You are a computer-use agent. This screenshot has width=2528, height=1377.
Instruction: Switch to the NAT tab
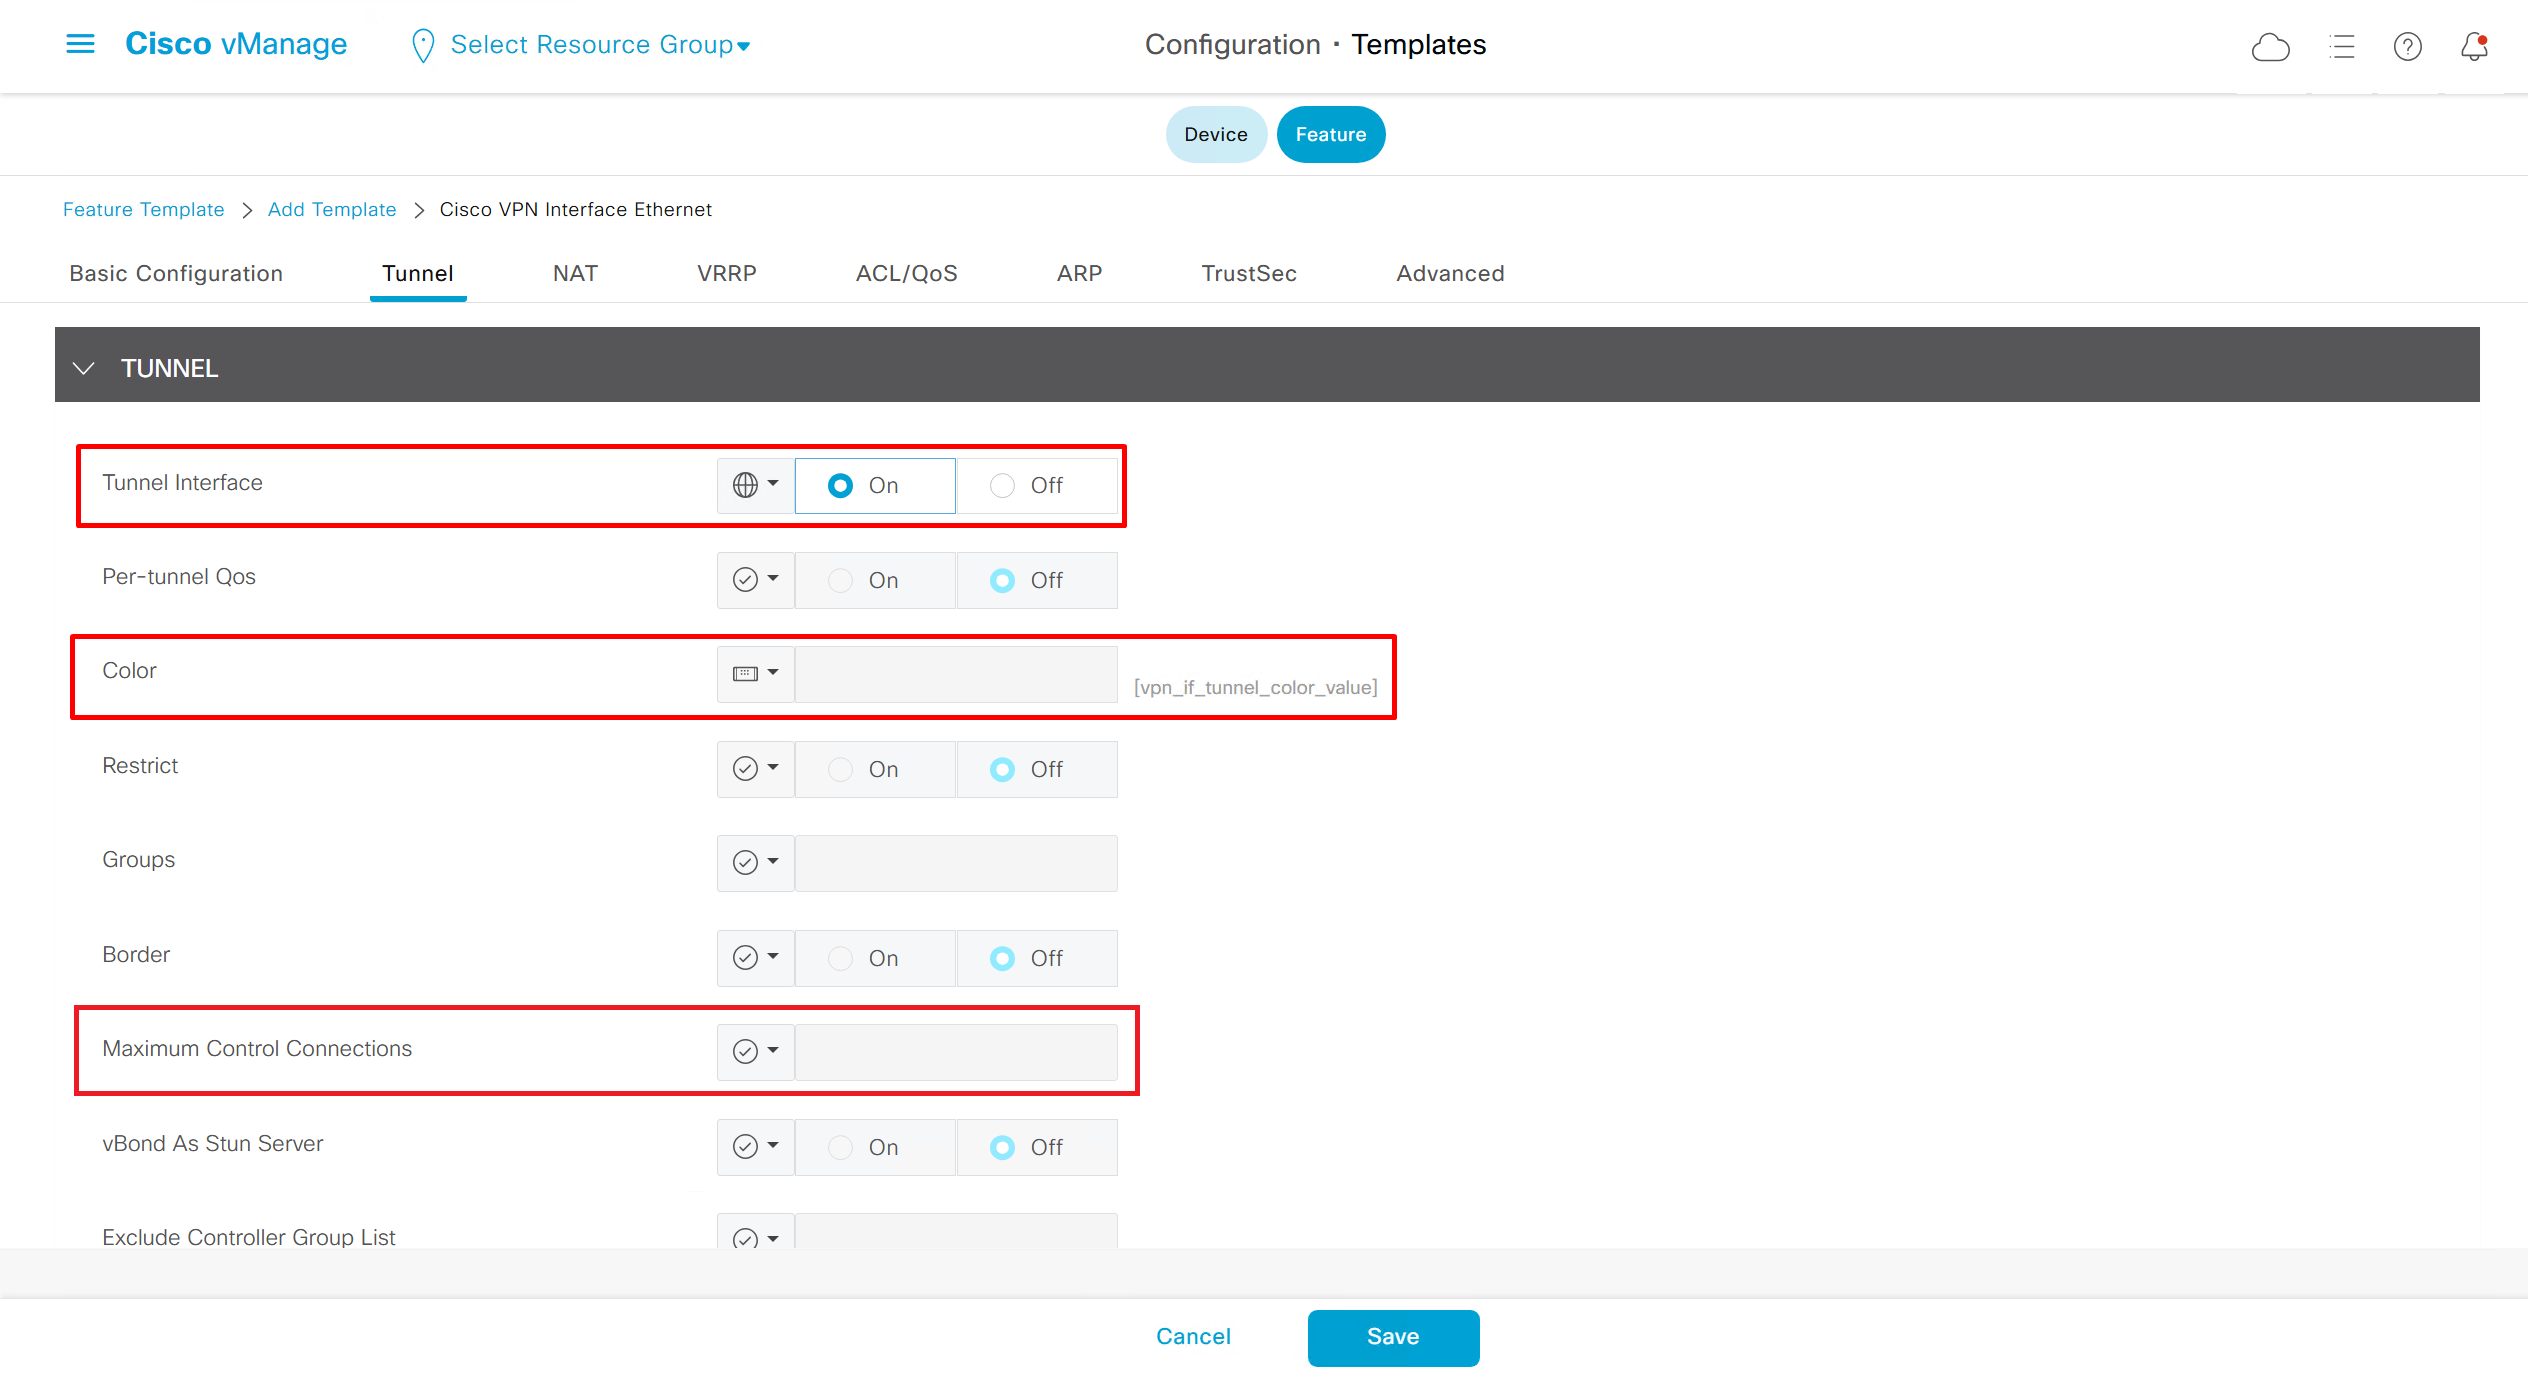[x=575, y=273]
